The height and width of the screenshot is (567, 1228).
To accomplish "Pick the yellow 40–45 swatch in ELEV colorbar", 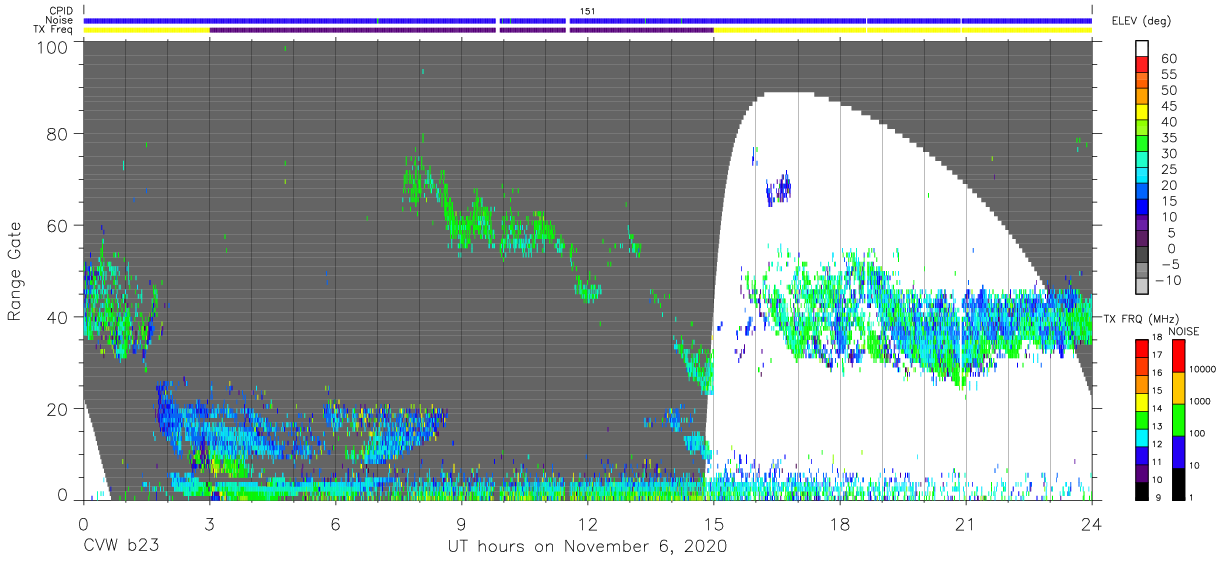I will point(1143,114).
